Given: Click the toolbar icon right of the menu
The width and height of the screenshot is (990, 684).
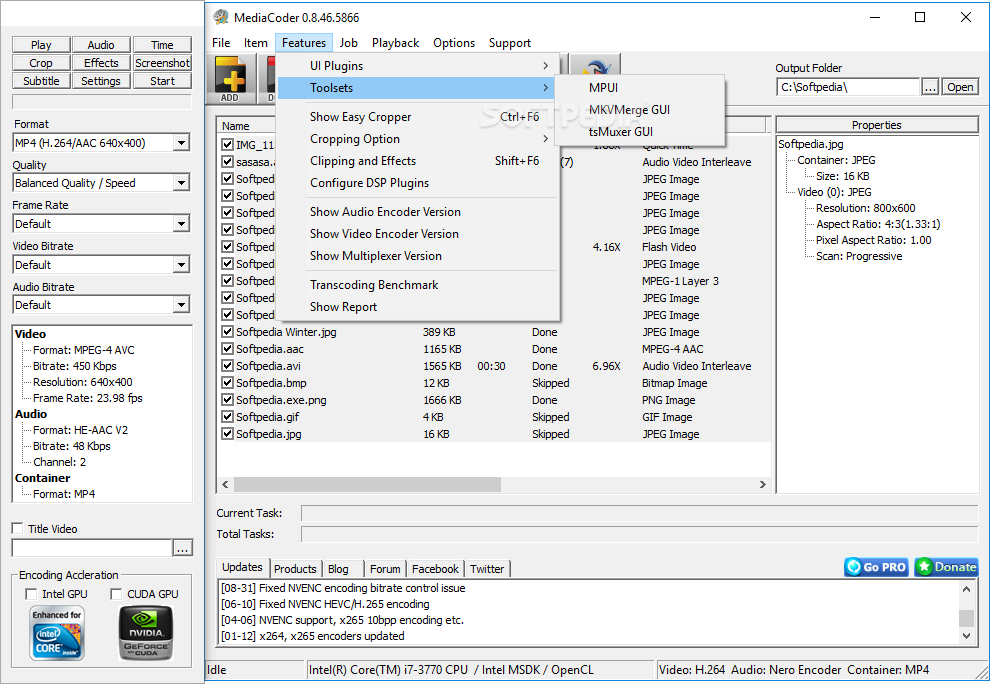Looking at the screenshot, I should coord(595,66).
